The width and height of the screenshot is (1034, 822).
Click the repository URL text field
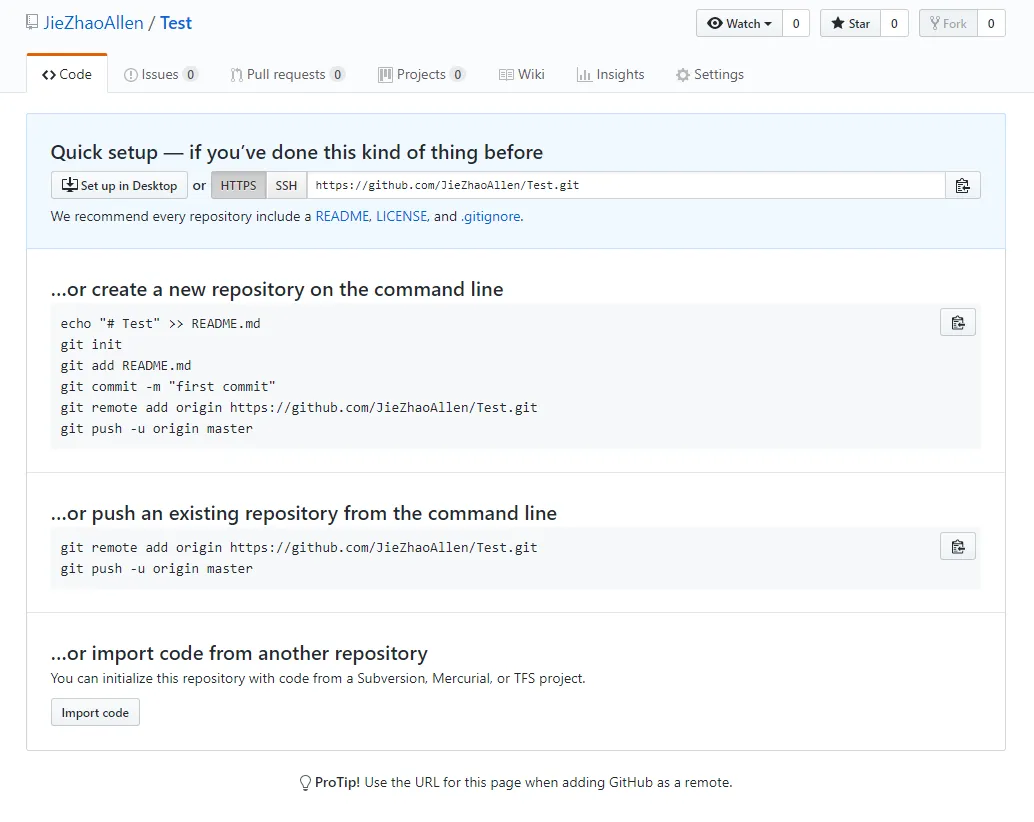(x=625, y=185)
